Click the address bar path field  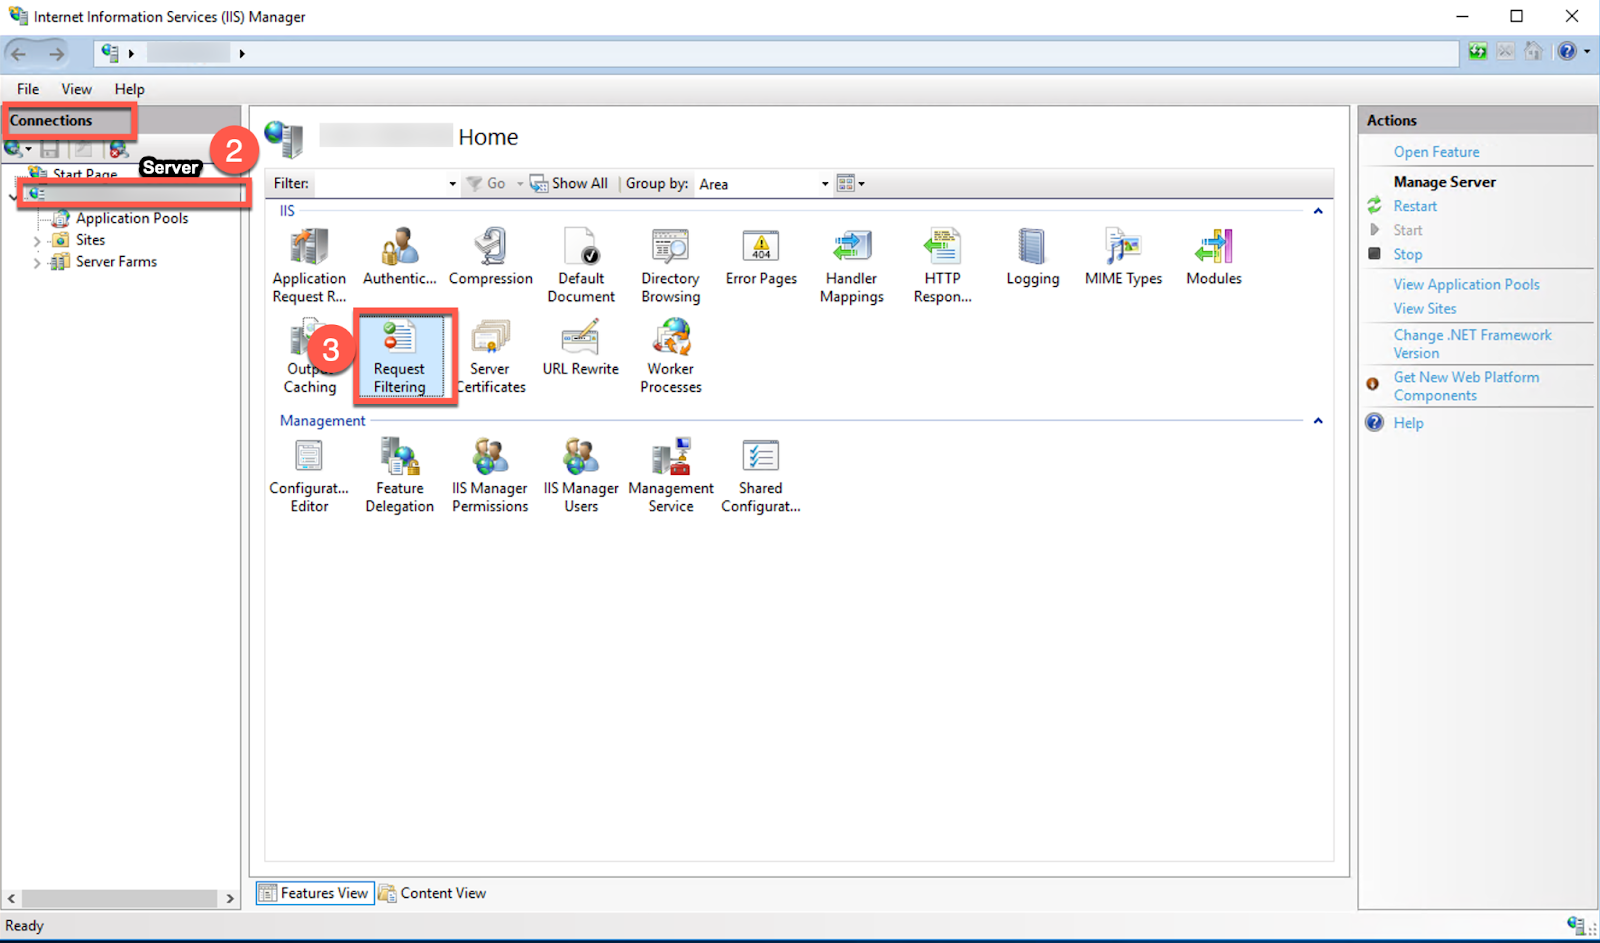coord(776,53)
